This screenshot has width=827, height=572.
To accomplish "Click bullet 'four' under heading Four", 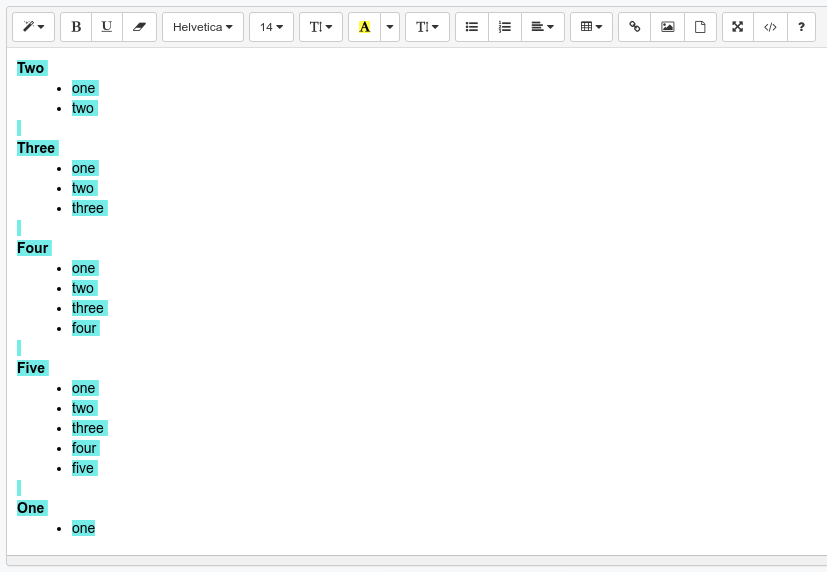I will pos(84,328).
